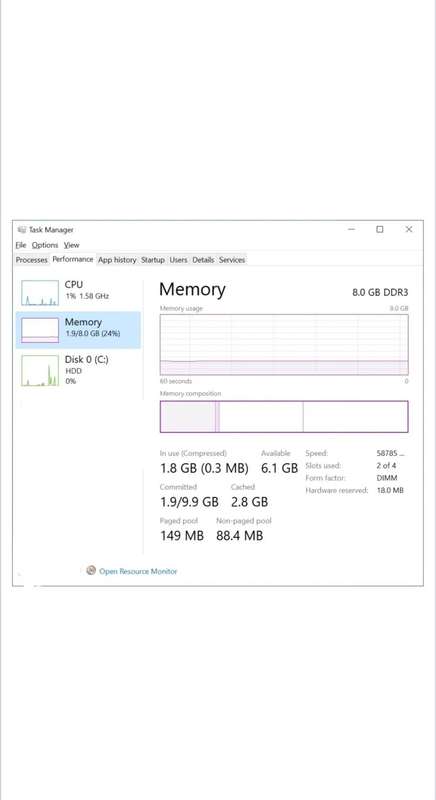Switch to the App history tab
This screenshot has width=436, height=800.
pyautogui.click(x=117, y=260)
